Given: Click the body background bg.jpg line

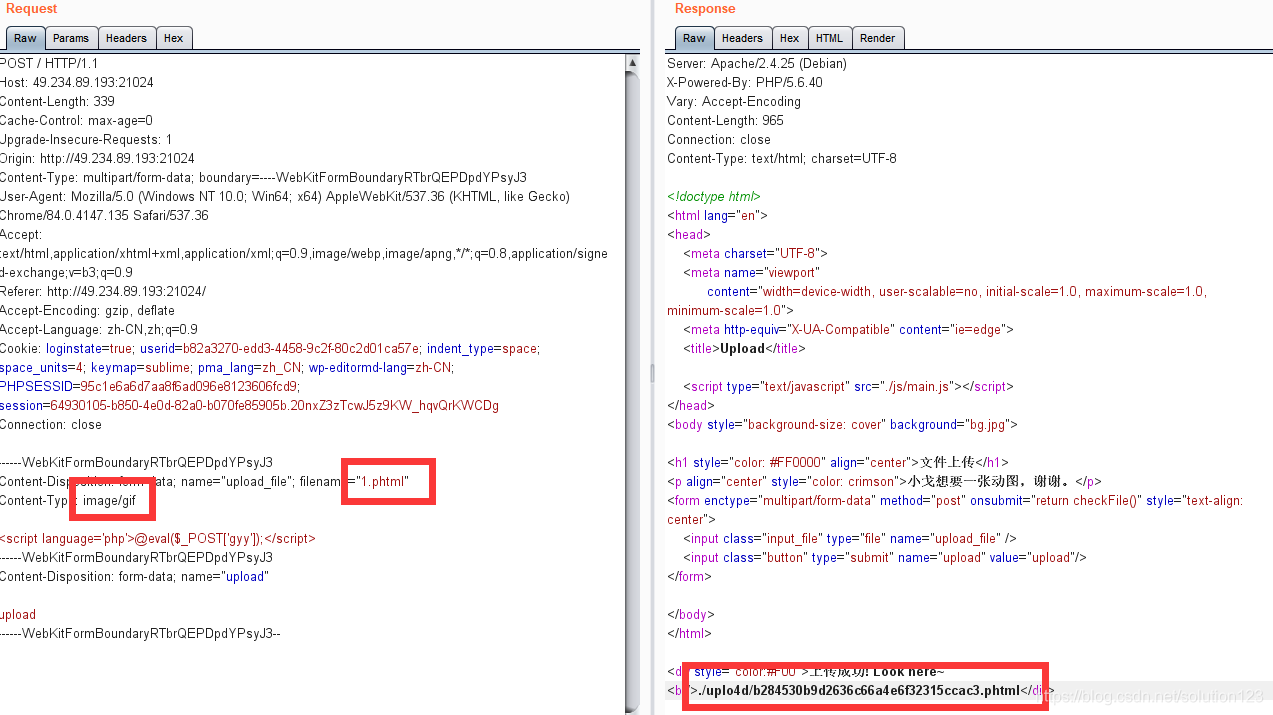Looking at the screenshot, I should [842, 424].
